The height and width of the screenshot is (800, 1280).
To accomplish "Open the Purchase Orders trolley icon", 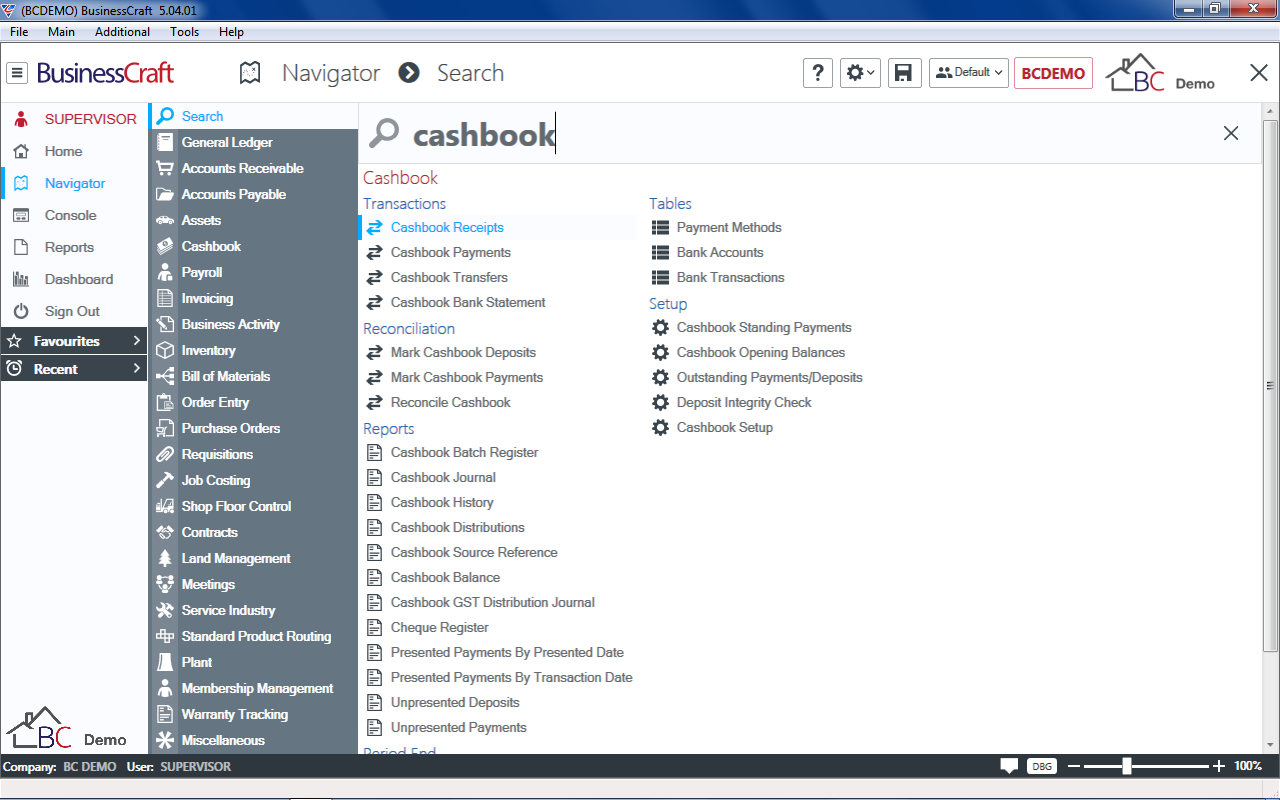I will point(165,428).
